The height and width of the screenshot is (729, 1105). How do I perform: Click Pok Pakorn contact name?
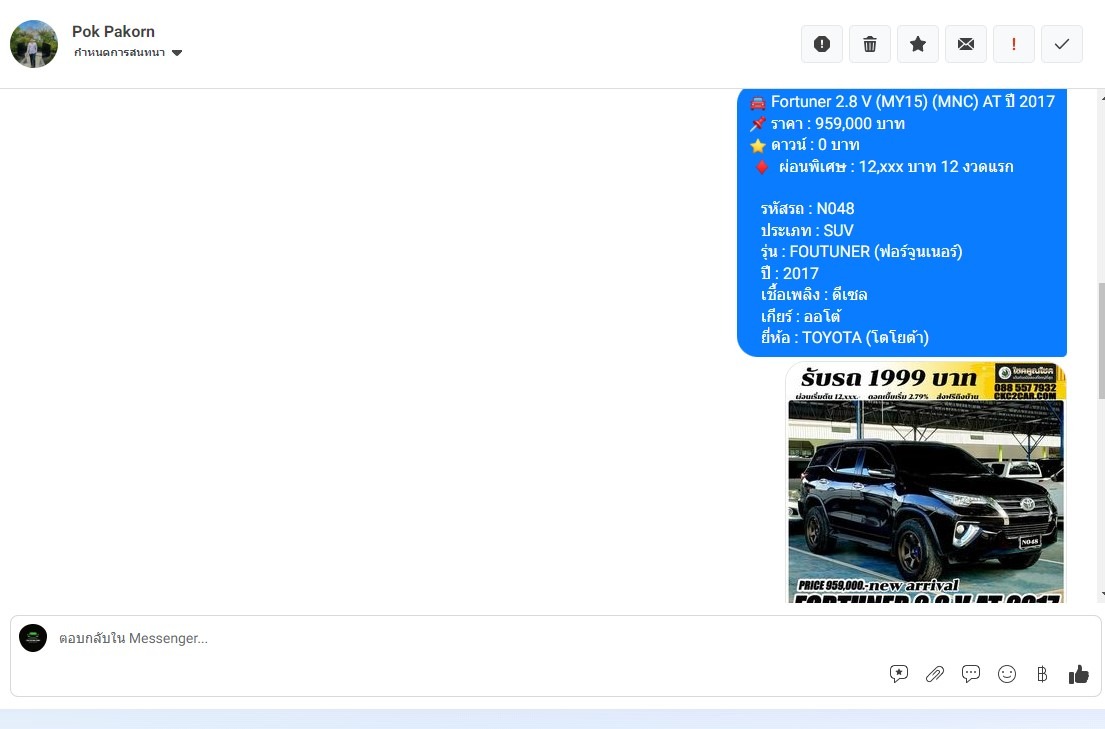tap(113, 31)
